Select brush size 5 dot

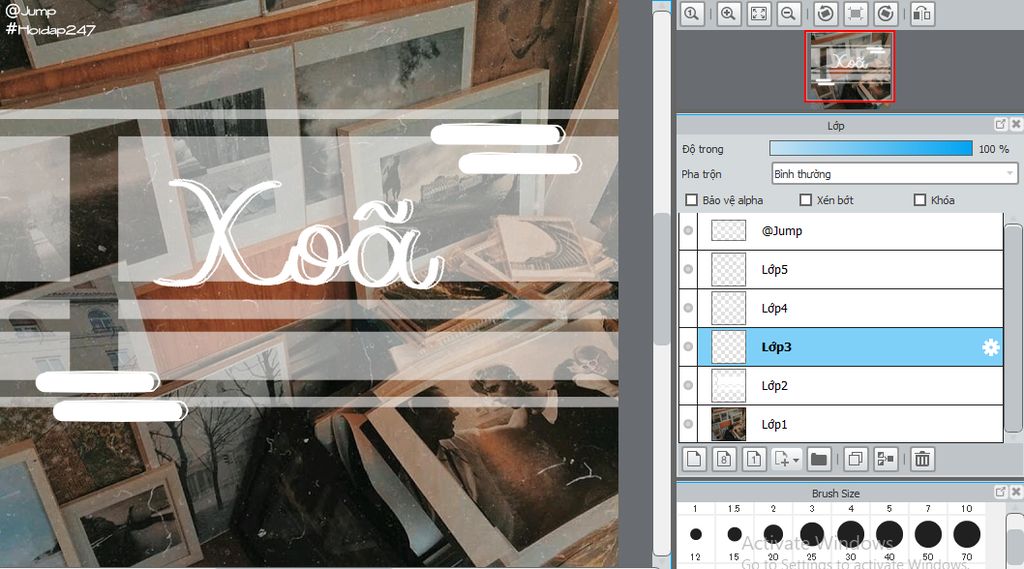889,534
